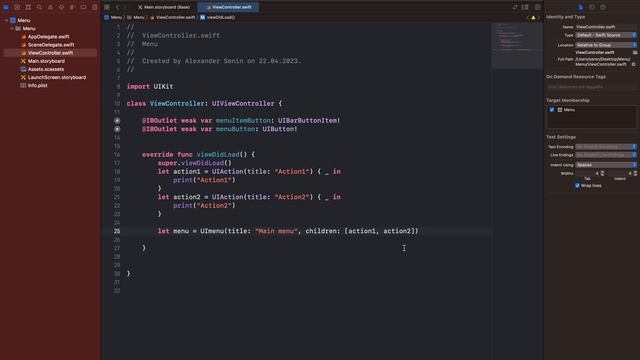Open the Find navigator magnifier icon
Image resolution: width=640 pixels, height=360 pixels.
tap(39, 7)
